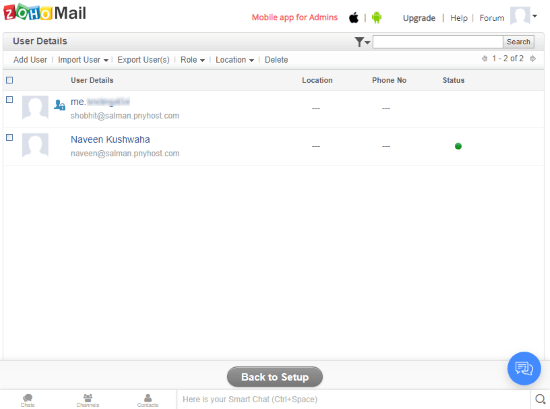Click avatar thumbnail for Naveen Kushwaha
The height and width of the screenshot is (409, 550).
tap(35, 145)
